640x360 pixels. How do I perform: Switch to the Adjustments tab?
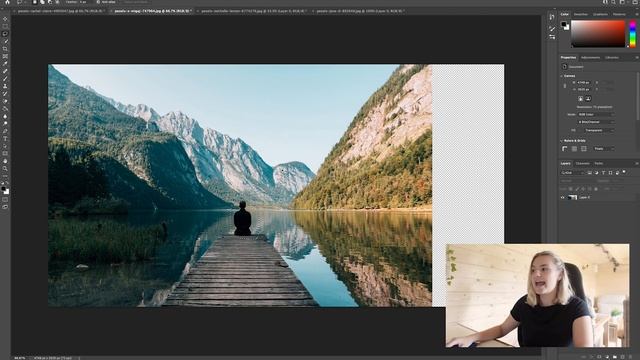coord(590,58)
